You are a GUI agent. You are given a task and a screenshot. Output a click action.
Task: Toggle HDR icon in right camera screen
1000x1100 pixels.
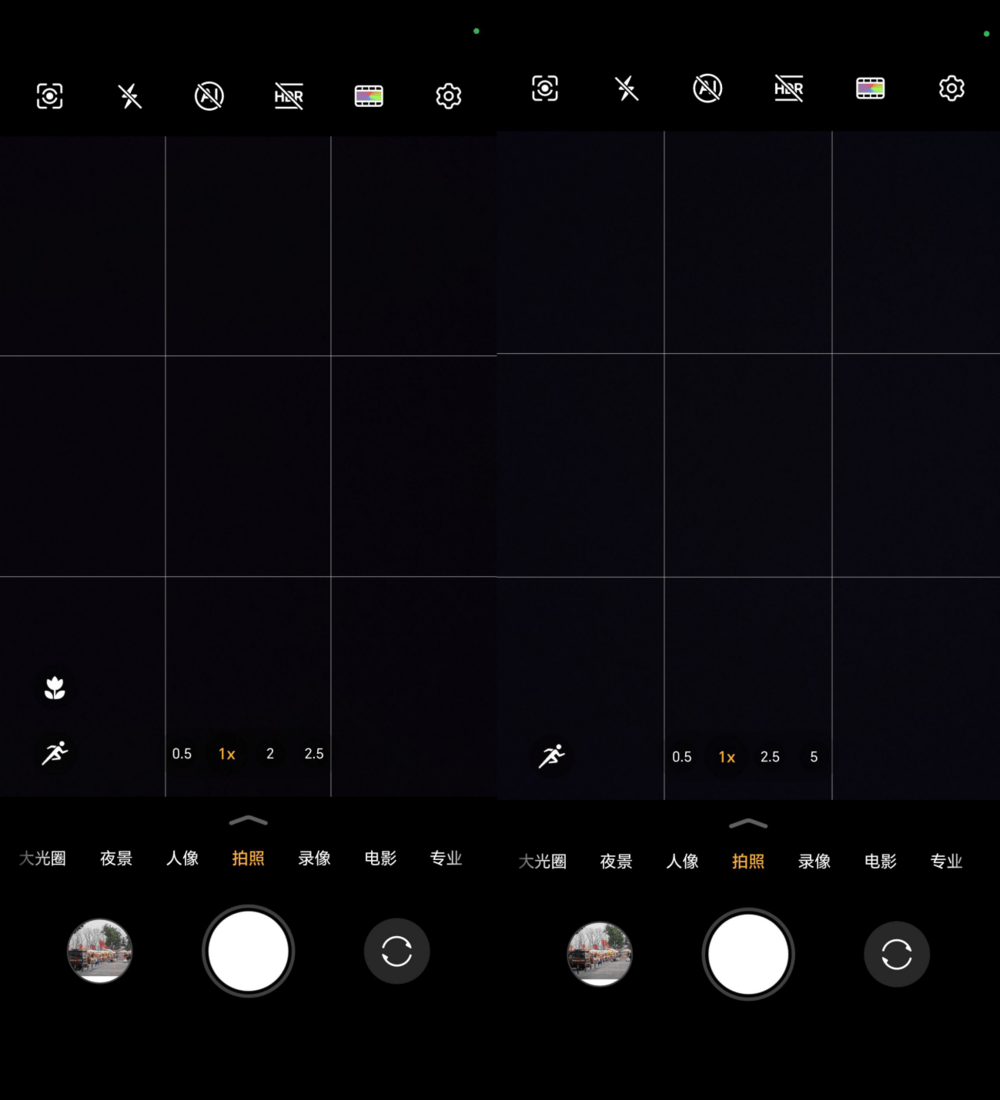[789, 88]
